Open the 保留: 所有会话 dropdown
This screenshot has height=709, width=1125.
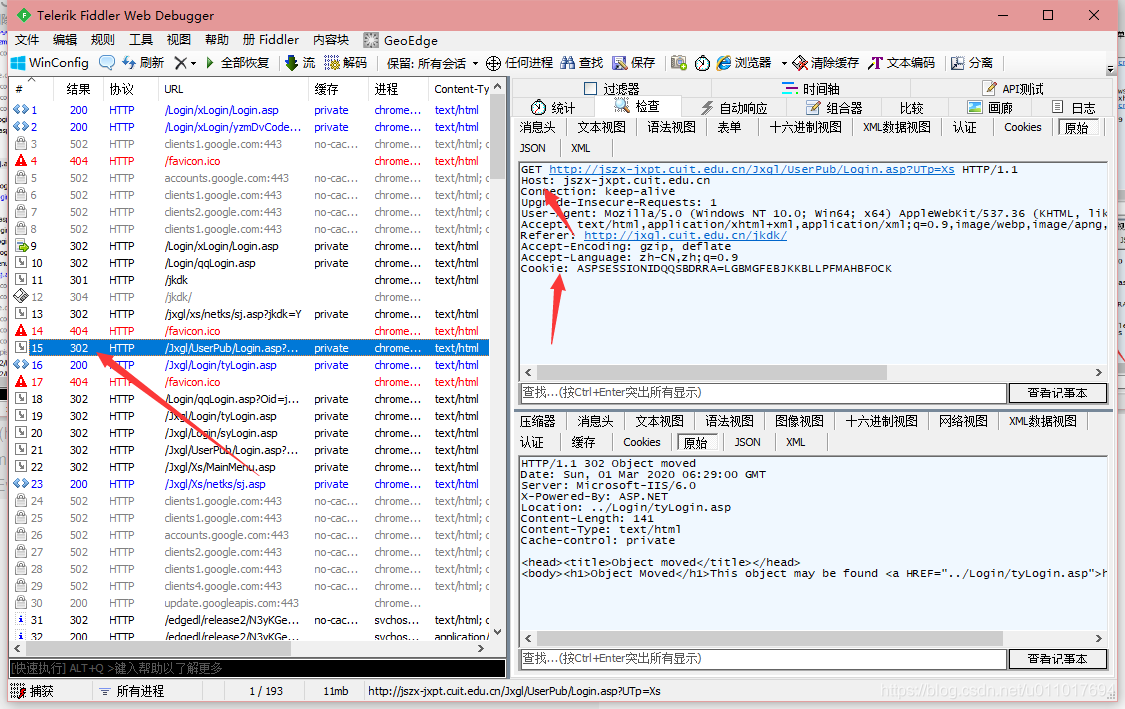tap(432, 63)
